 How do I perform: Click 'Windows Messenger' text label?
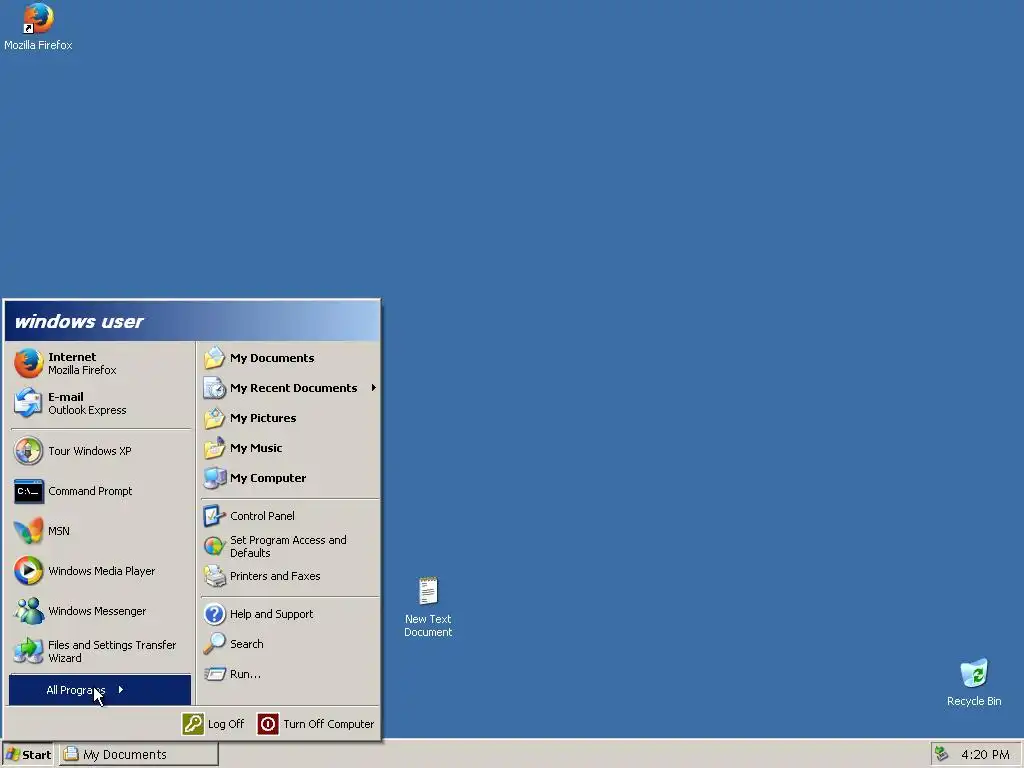click(97, 611)
